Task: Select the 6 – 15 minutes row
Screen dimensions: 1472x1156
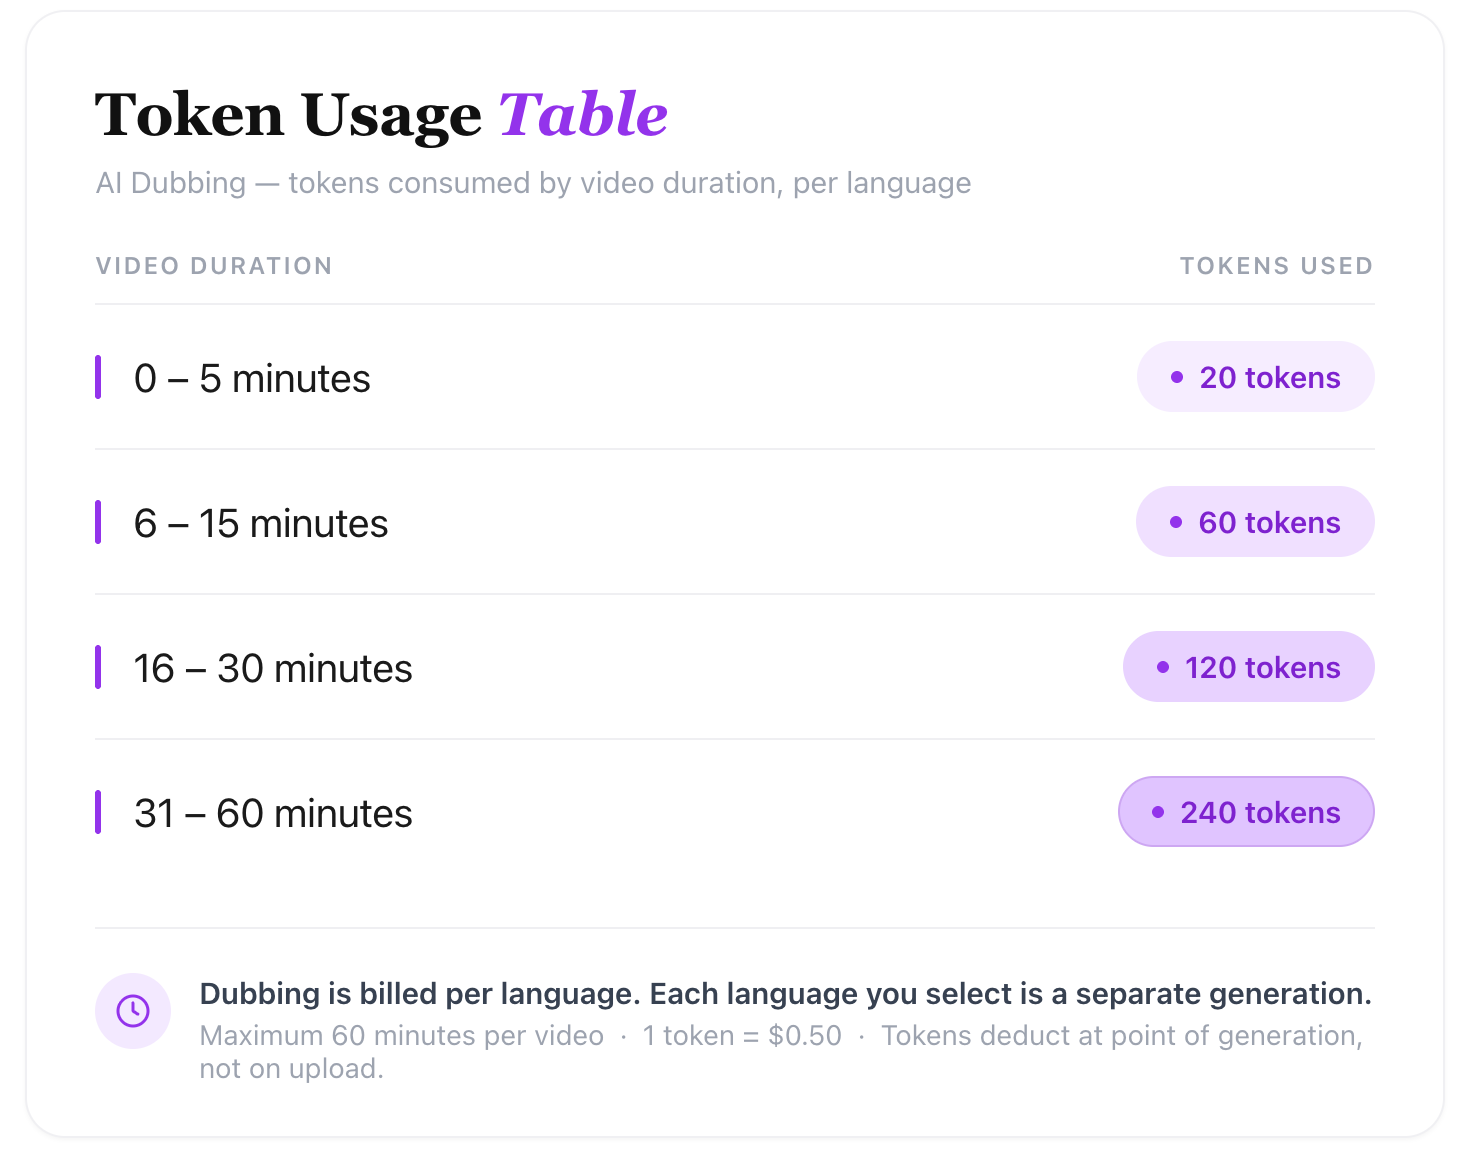Action: pos(735,522)
